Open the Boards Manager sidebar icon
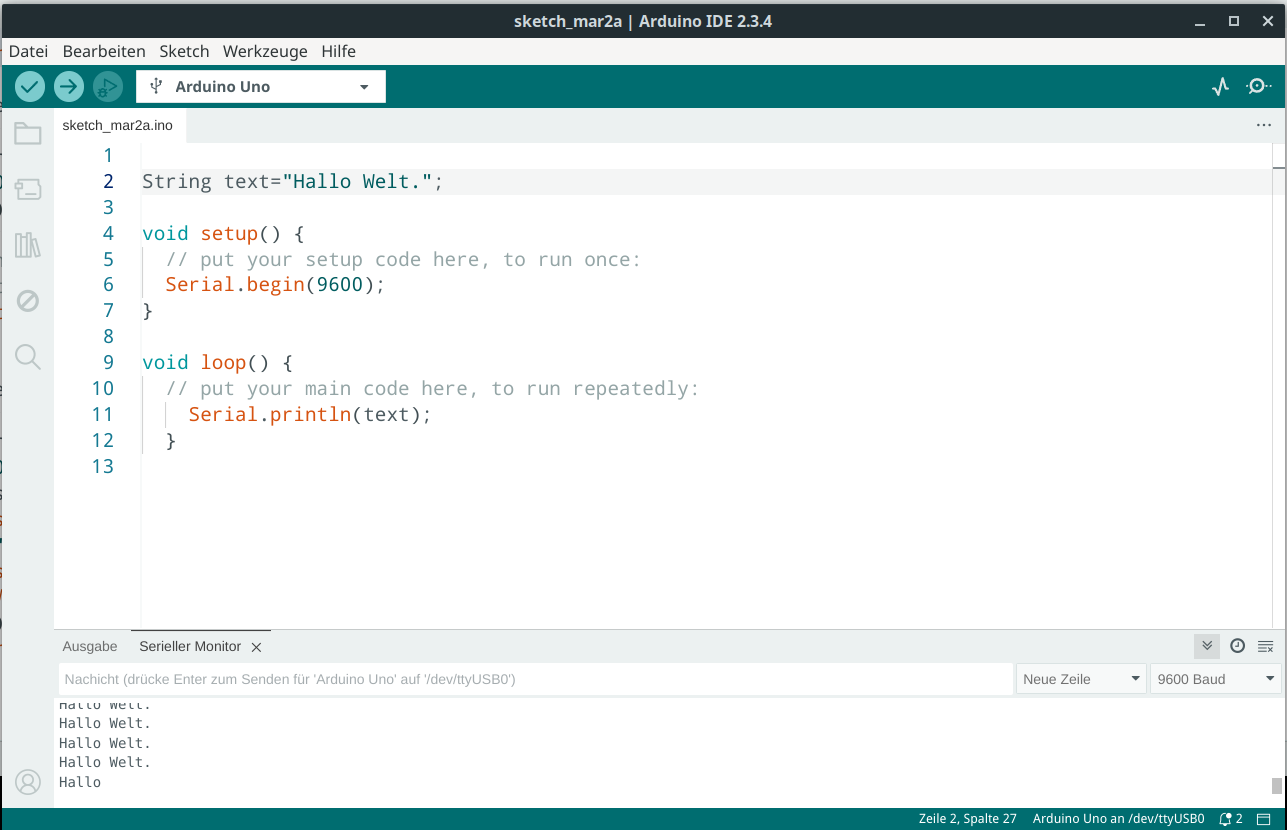1287x830 pixels. pos(28,189)
